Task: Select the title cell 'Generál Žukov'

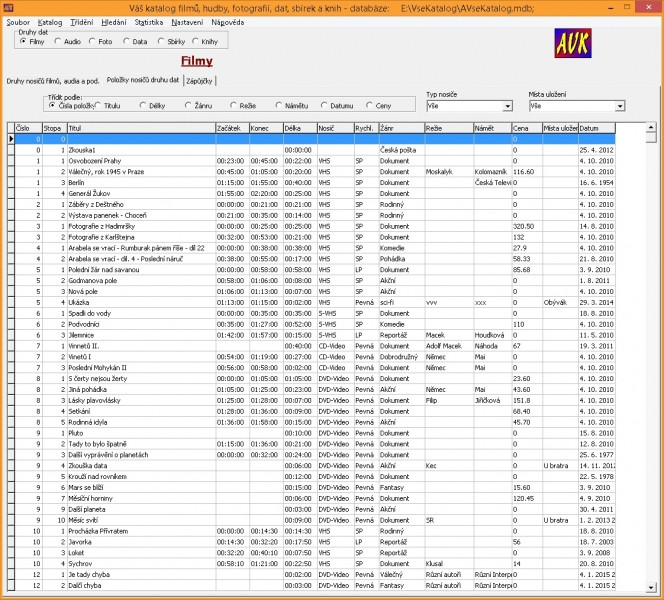Action: point(141,194)
